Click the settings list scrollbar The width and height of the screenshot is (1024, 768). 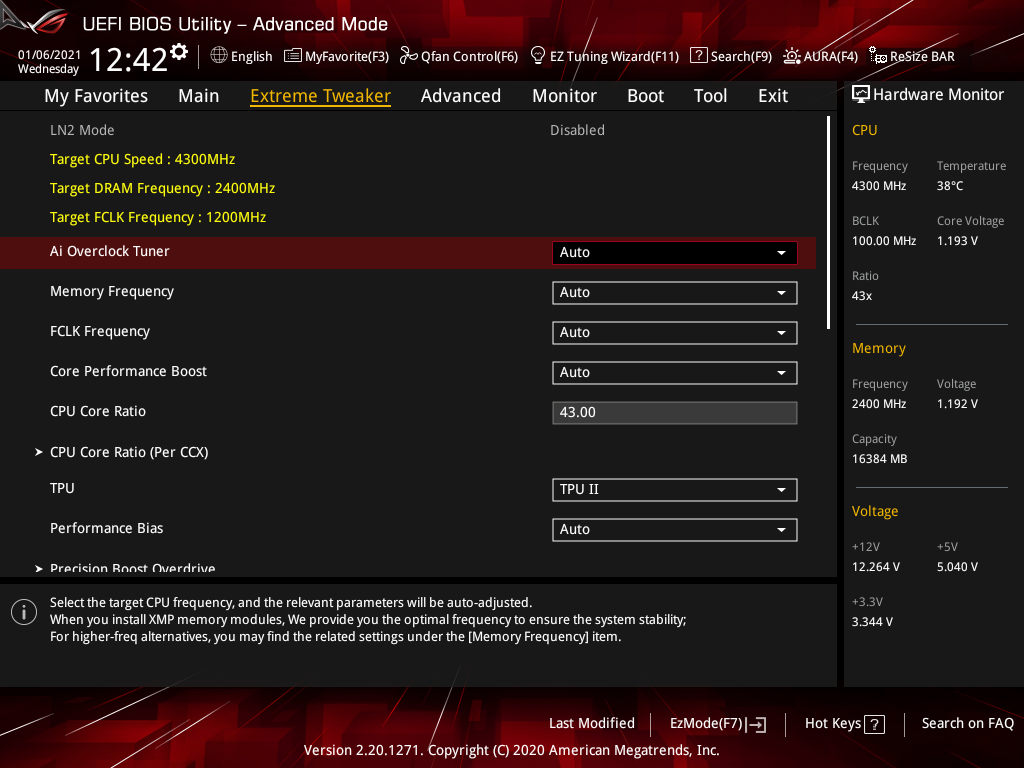828,222
